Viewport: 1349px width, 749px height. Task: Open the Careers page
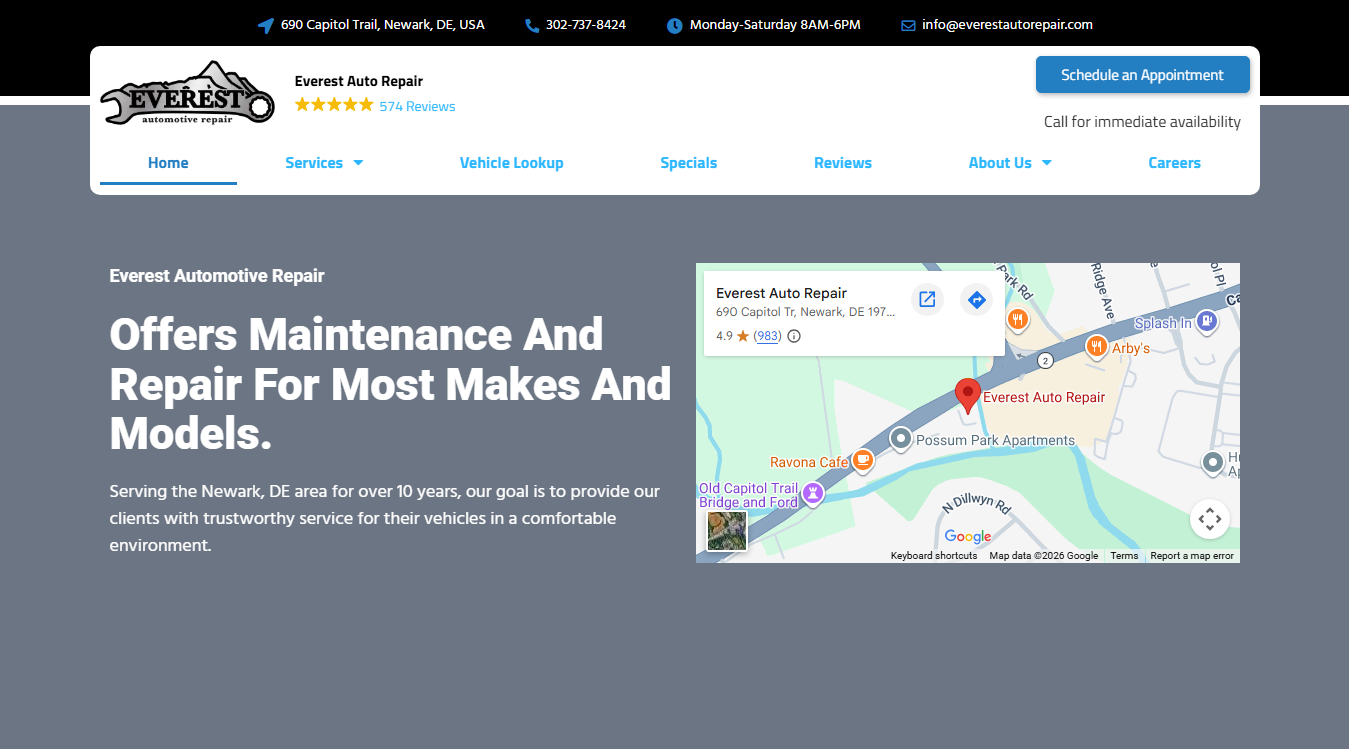pos(1174,163)
